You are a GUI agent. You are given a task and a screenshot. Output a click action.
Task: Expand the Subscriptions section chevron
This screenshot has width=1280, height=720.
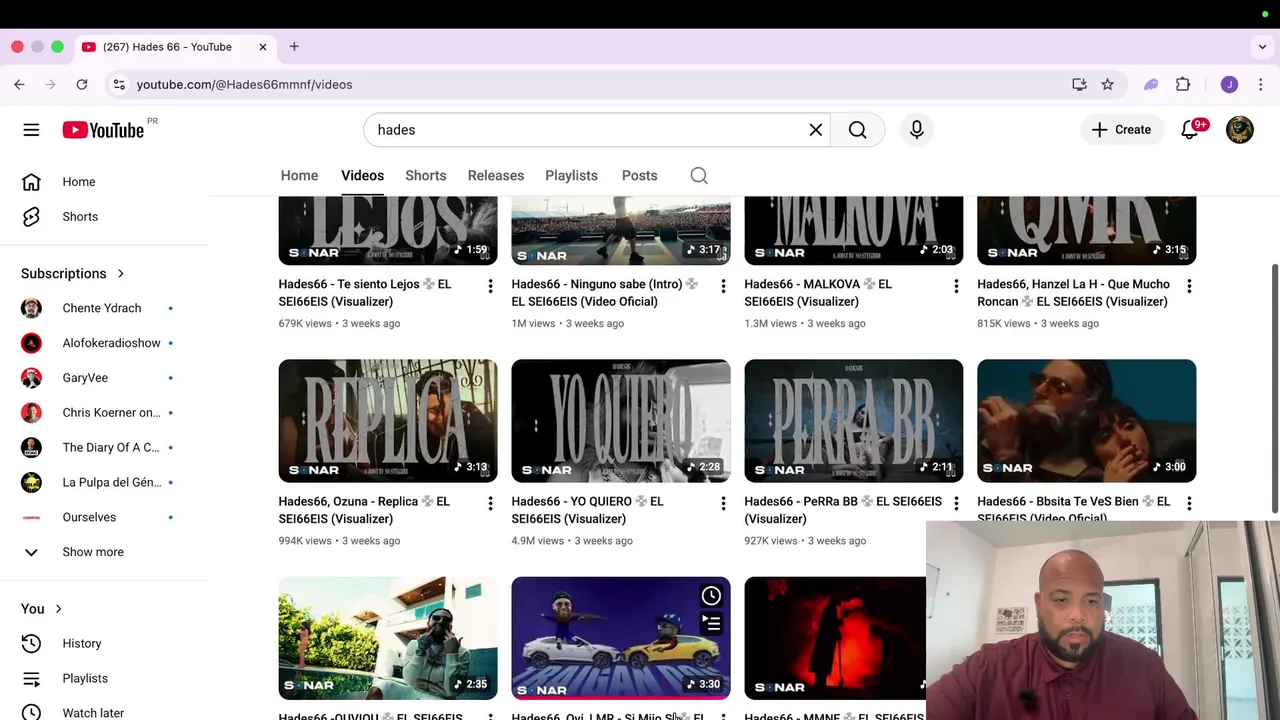pos(121,274)
